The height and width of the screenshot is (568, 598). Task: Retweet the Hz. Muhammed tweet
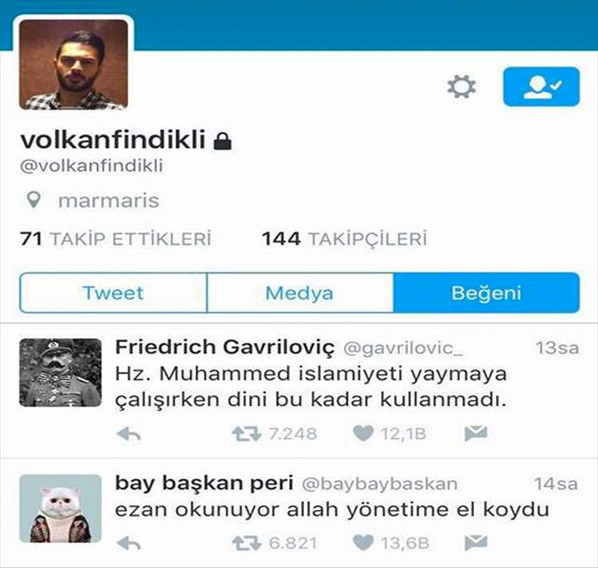click(x=246, y=434)
